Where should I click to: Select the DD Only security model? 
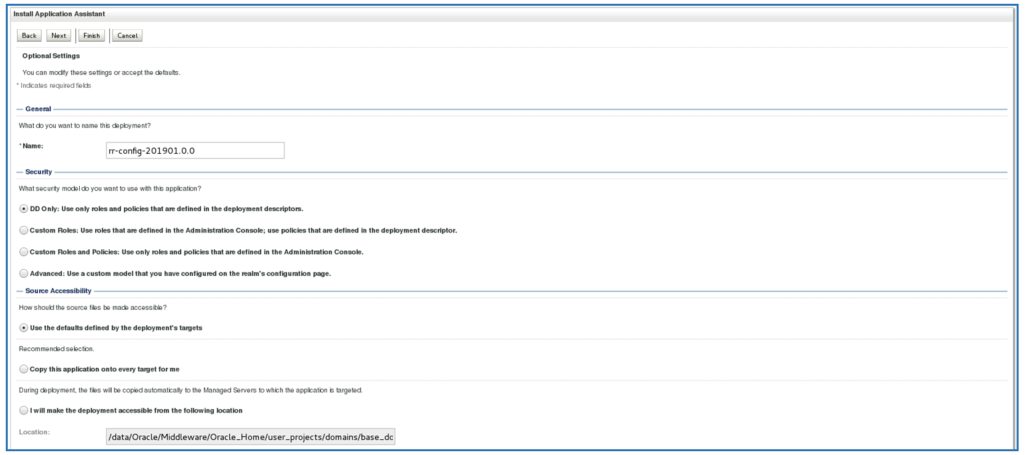(24, 209)
